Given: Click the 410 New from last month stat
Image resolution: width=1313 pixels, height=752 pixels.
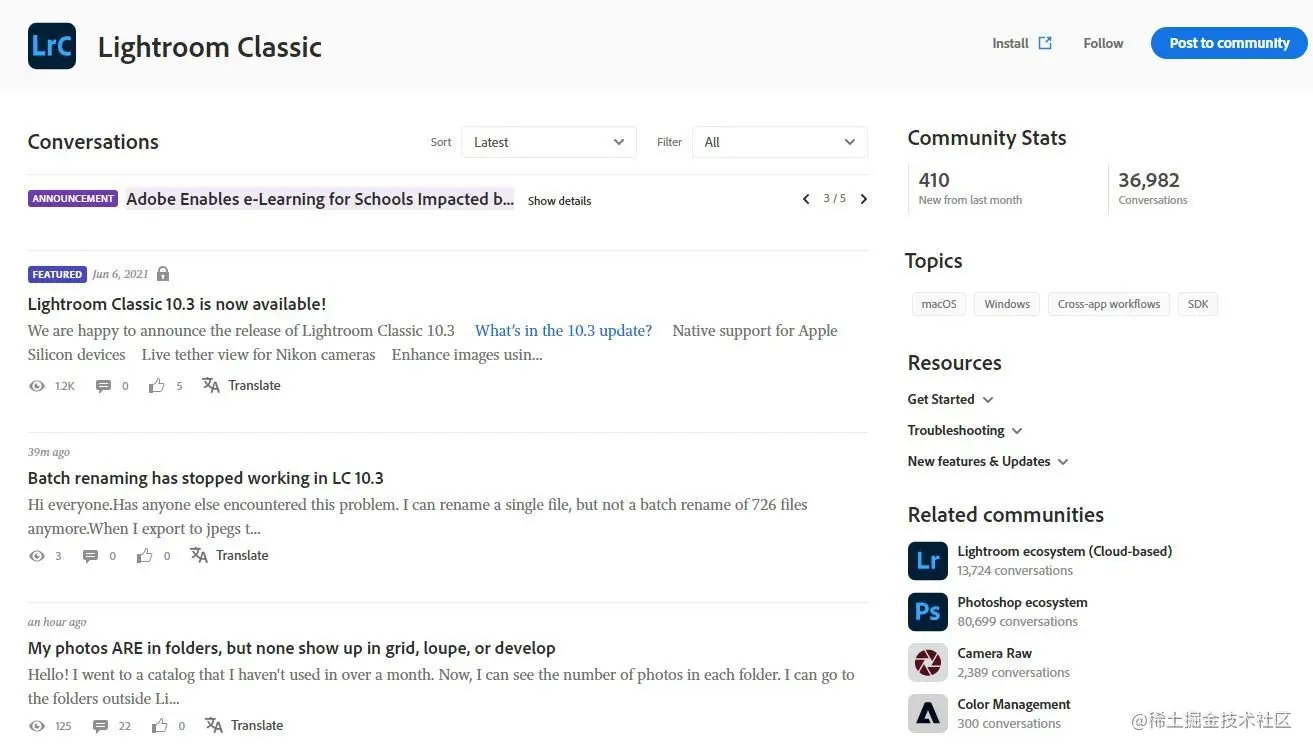Looking at the screenshot, I should [x=970, y=188].
